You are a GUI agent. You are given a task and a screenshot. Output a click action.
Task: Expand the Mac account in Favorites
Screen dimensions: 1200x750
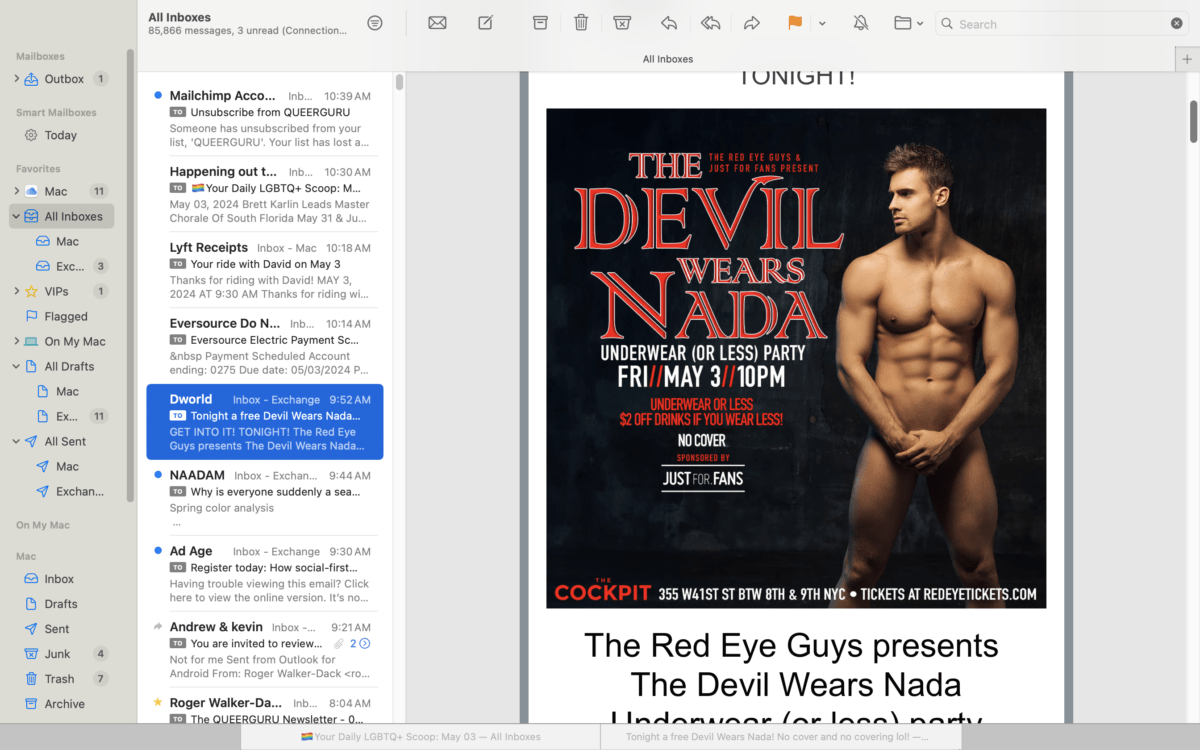tap(16, 191)
